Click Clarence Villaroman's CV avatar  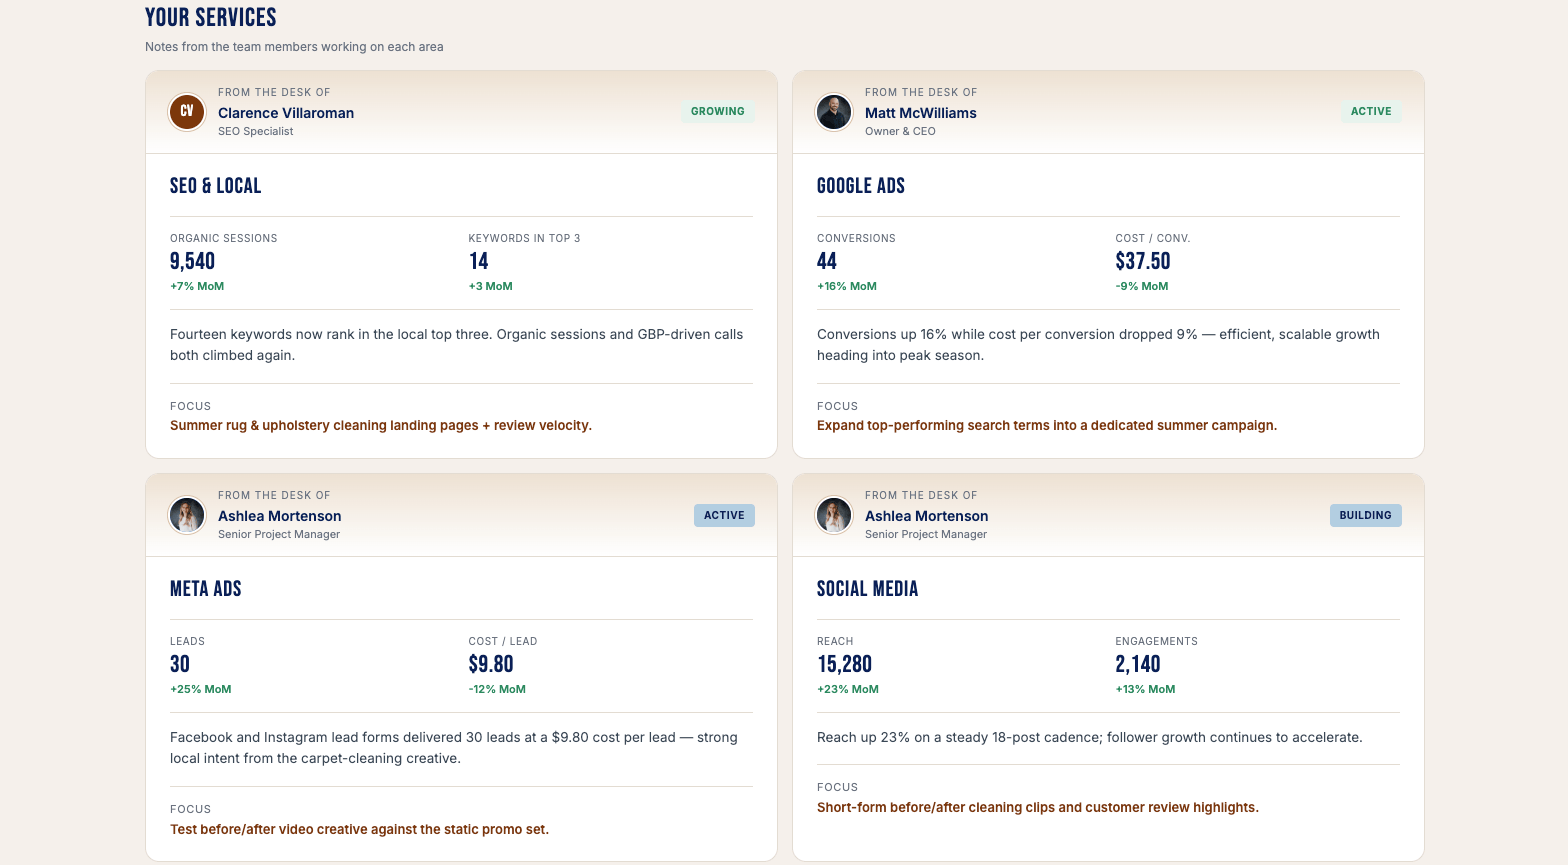click(187, 112)
